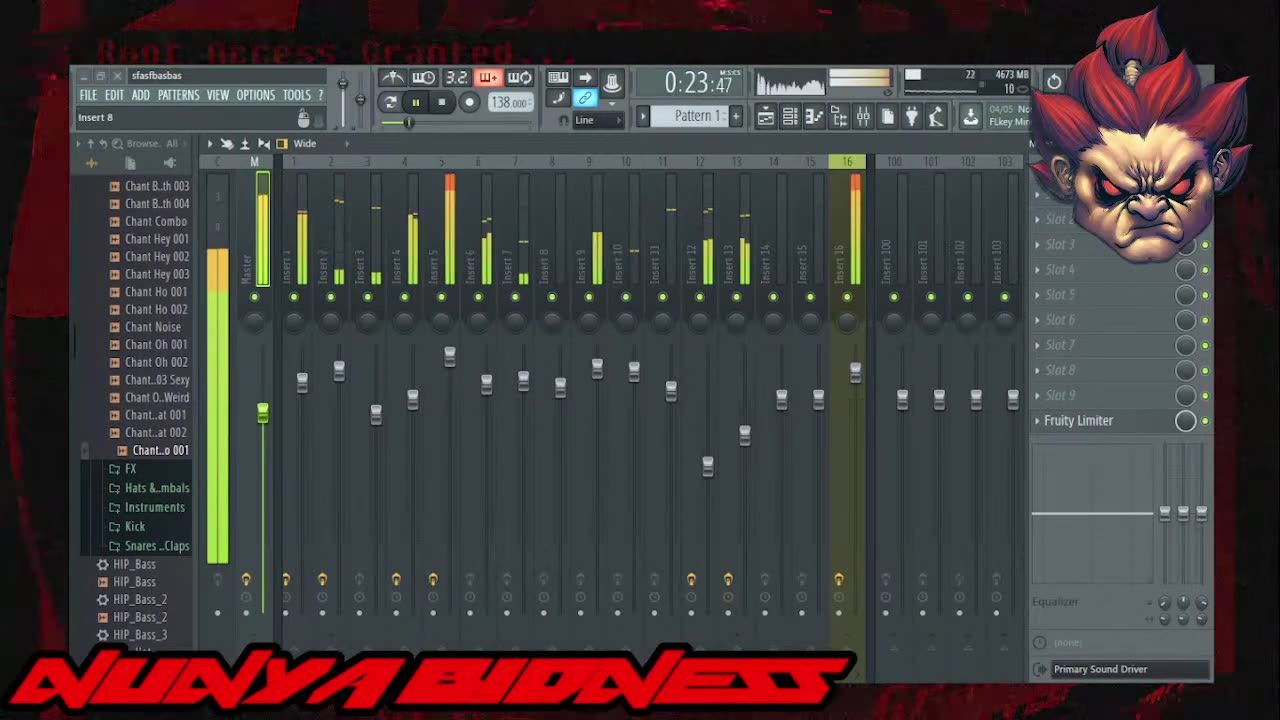Viewport: 1280px width, 720px height.
Task: Mute Insert 5 mixer track
Action: pyautogui.click(x=442, y=297)
